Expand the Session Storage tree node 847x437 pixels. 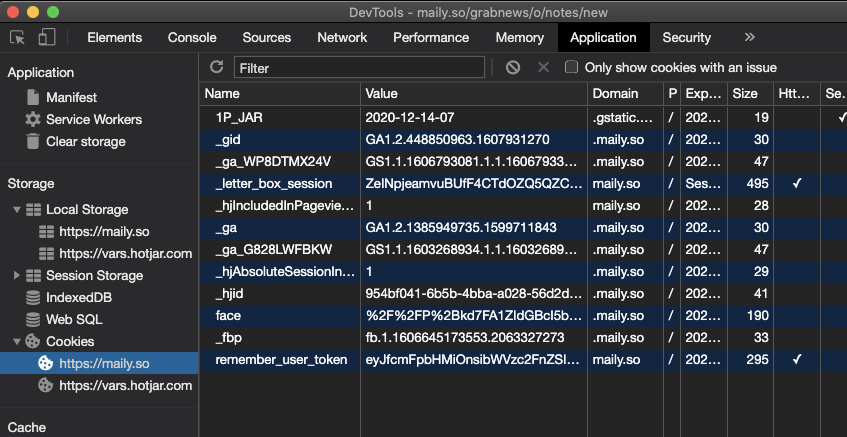pos(17,275)
